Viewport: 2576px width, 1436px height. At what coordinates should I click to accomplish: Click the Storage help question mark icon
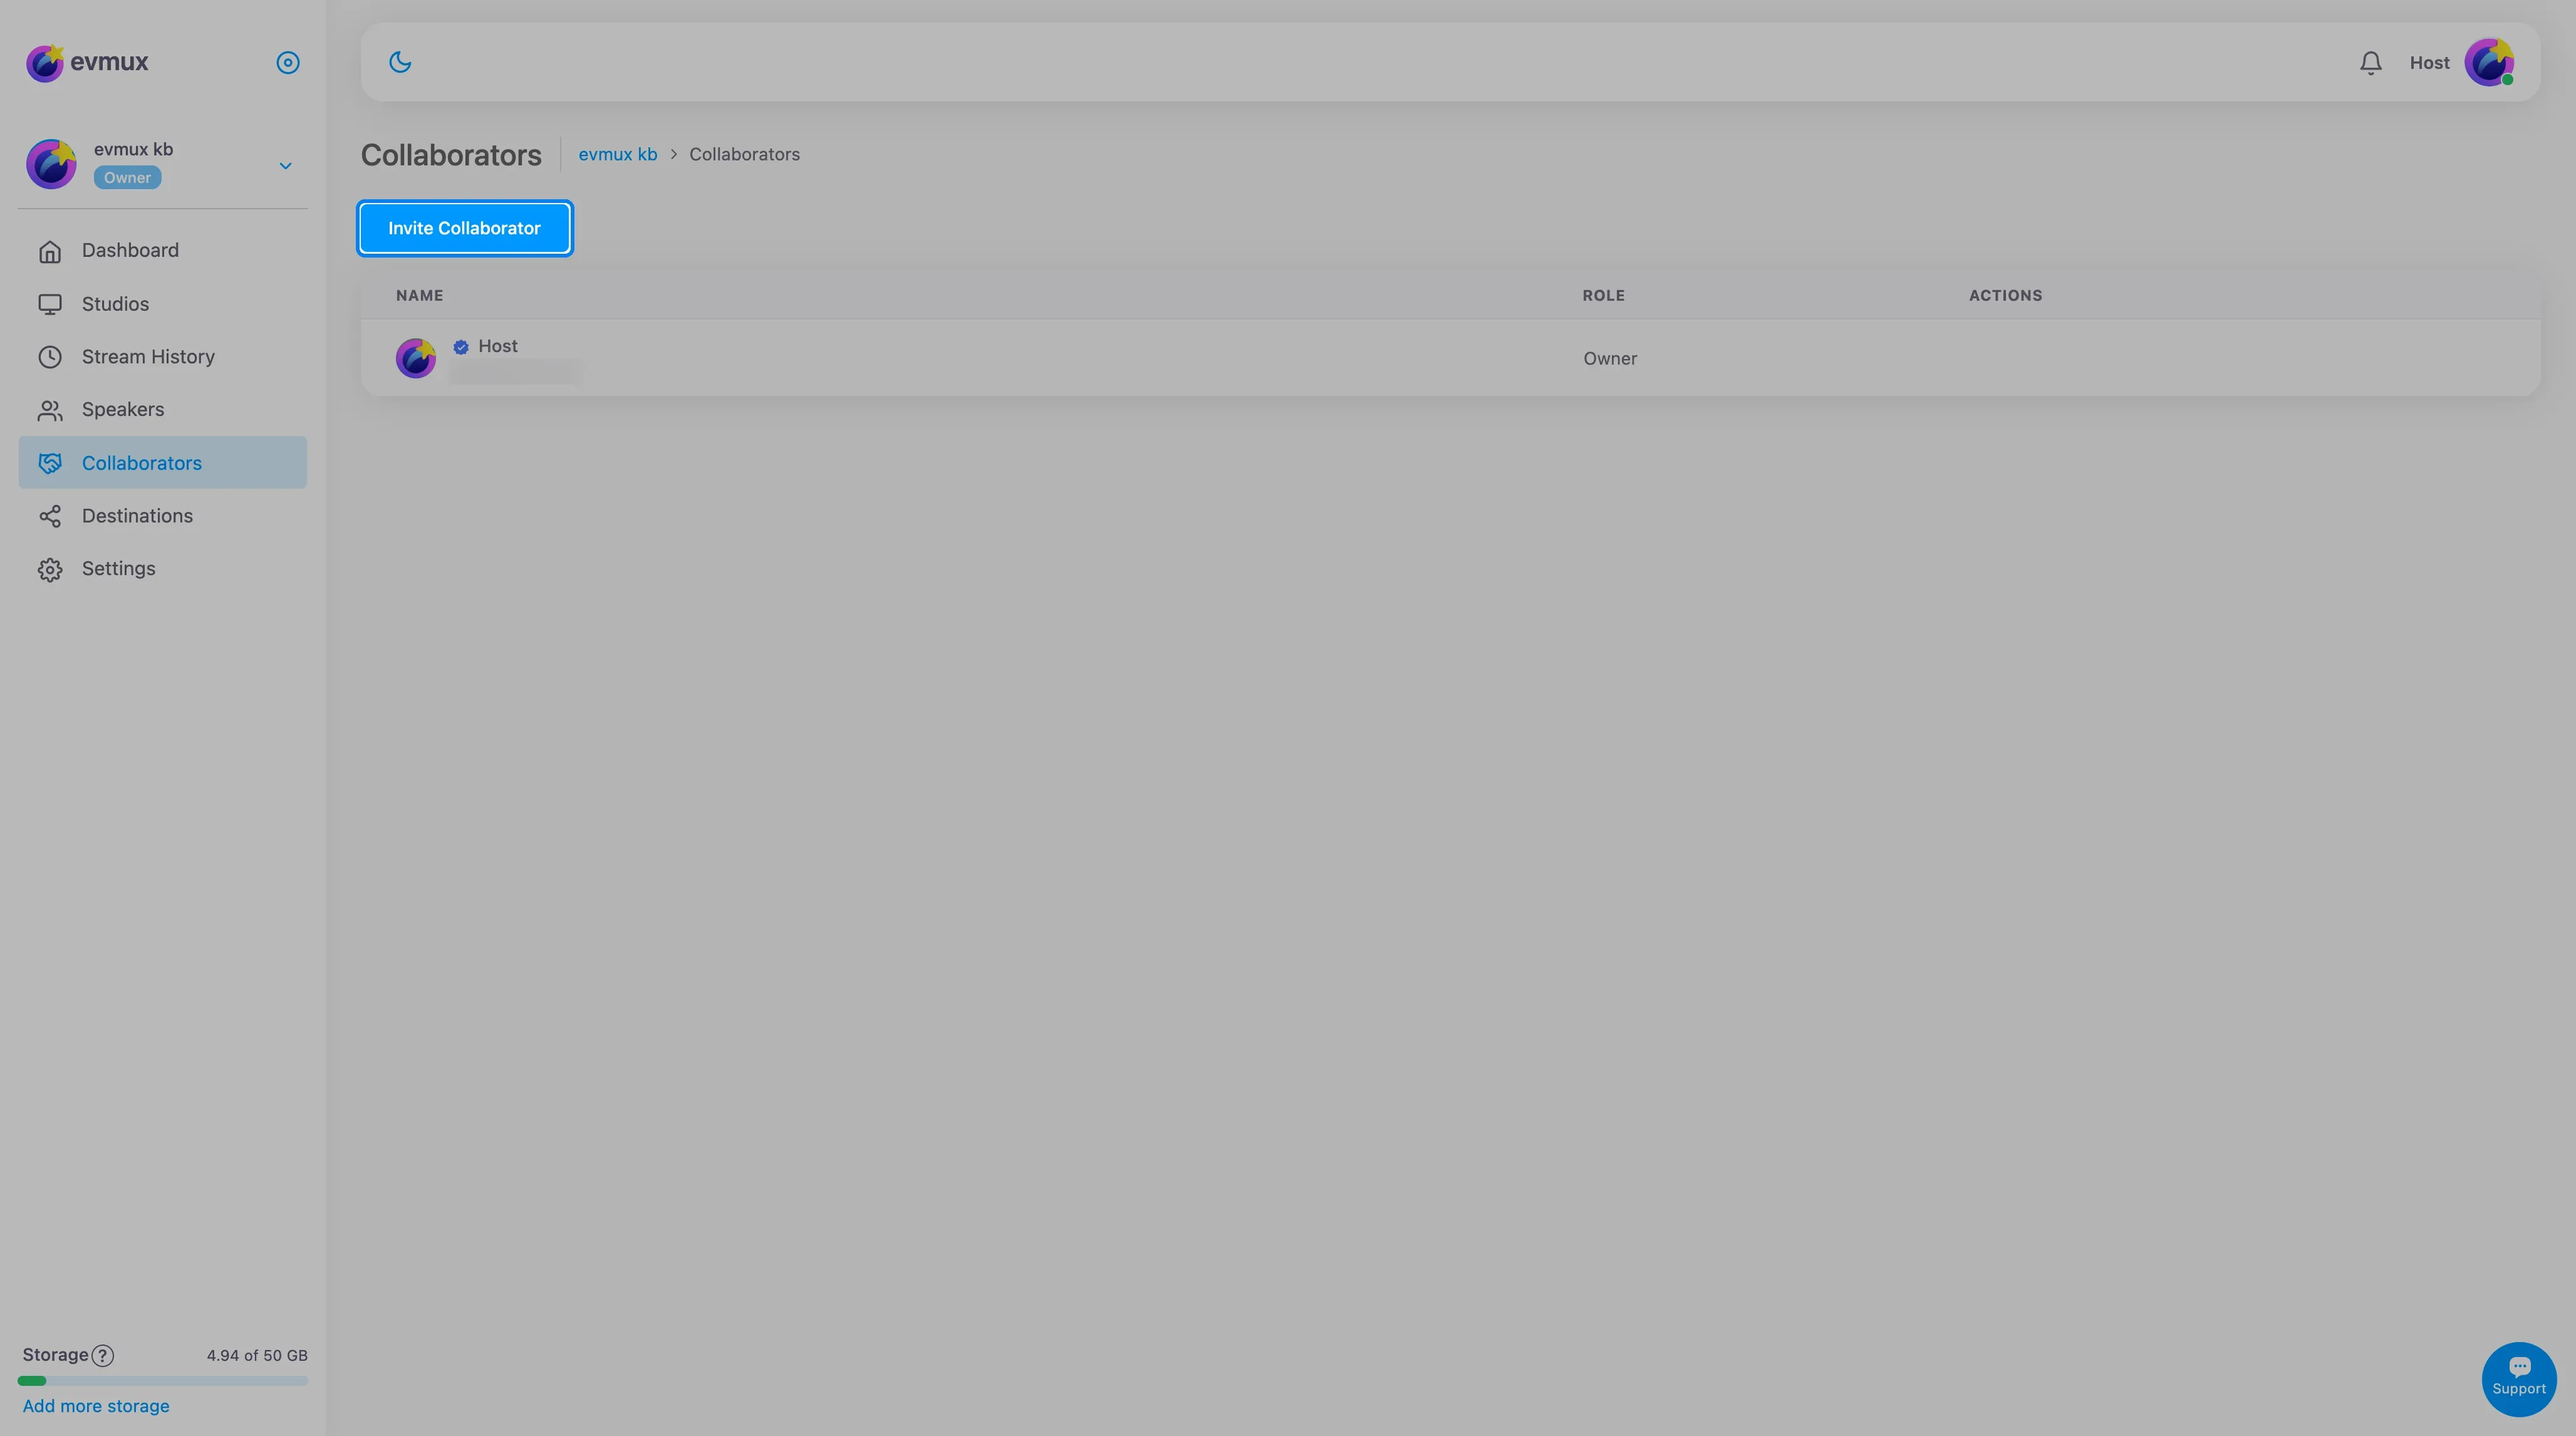(103, 1356)
